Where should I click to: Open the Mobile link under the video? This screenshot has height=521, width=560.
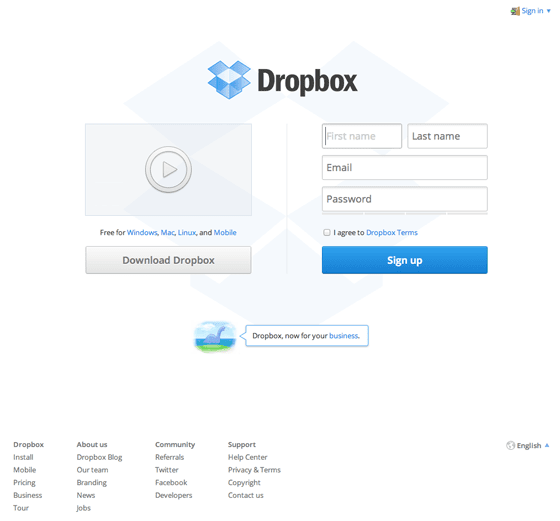(225, 232)
